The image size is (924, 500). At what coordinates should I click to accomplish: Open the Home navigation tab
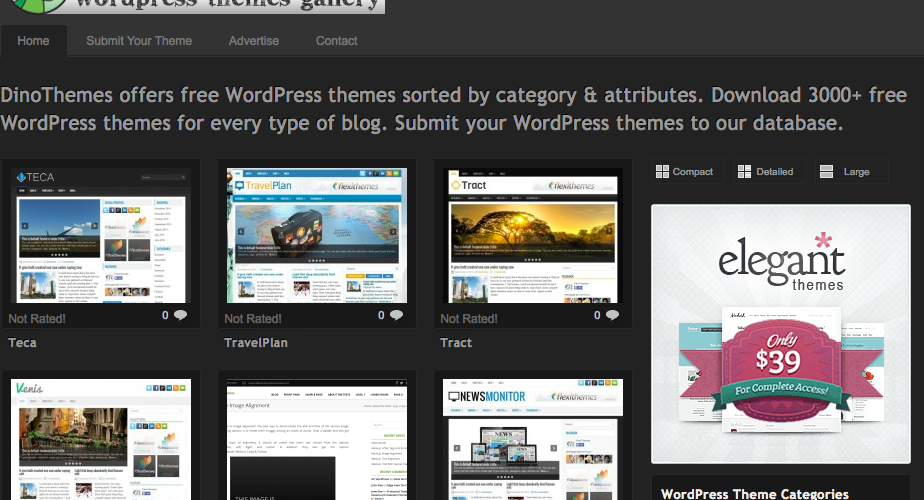(33, 41)
